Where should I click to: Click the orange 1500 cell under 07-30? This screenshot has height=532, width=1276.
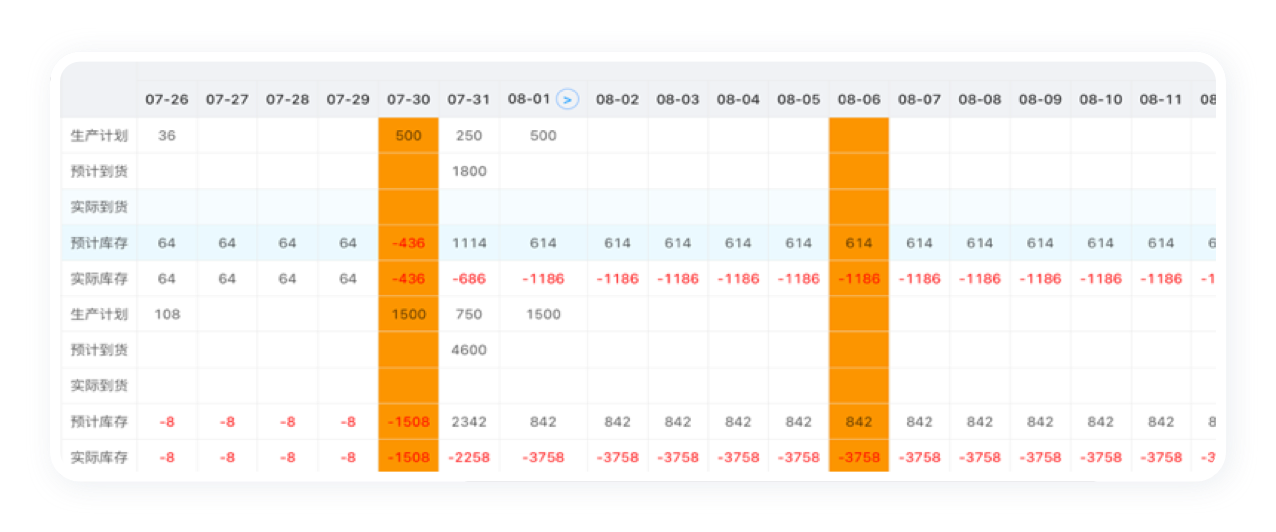[x=408, y=314]
